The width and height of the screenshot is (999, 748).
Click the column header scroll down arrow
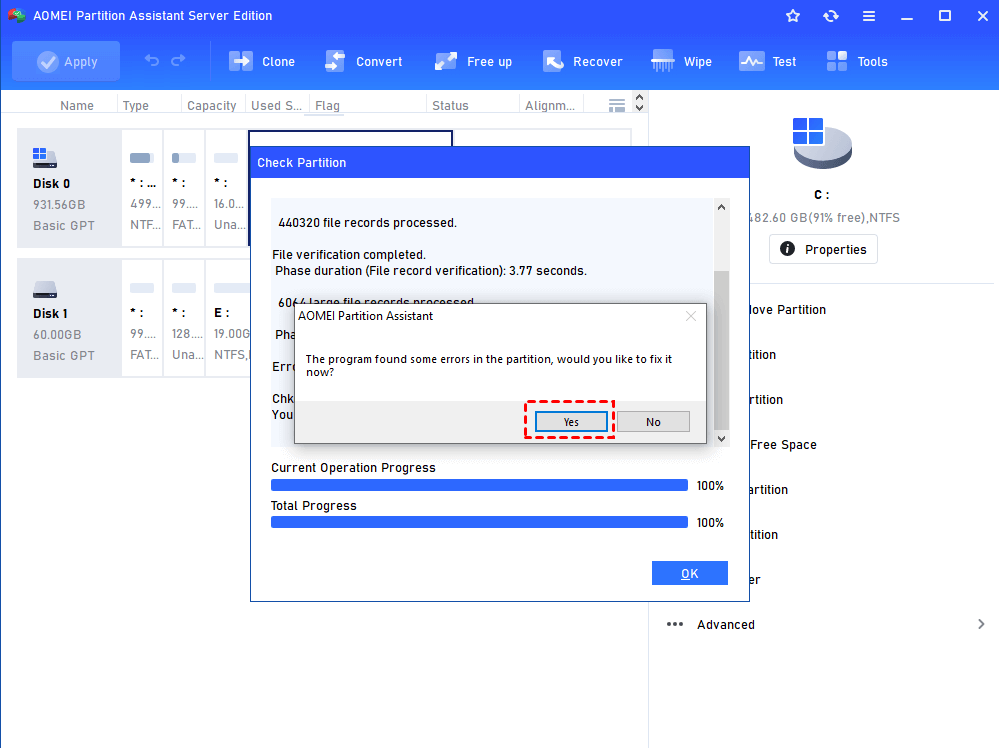click(x=639, y=108)
